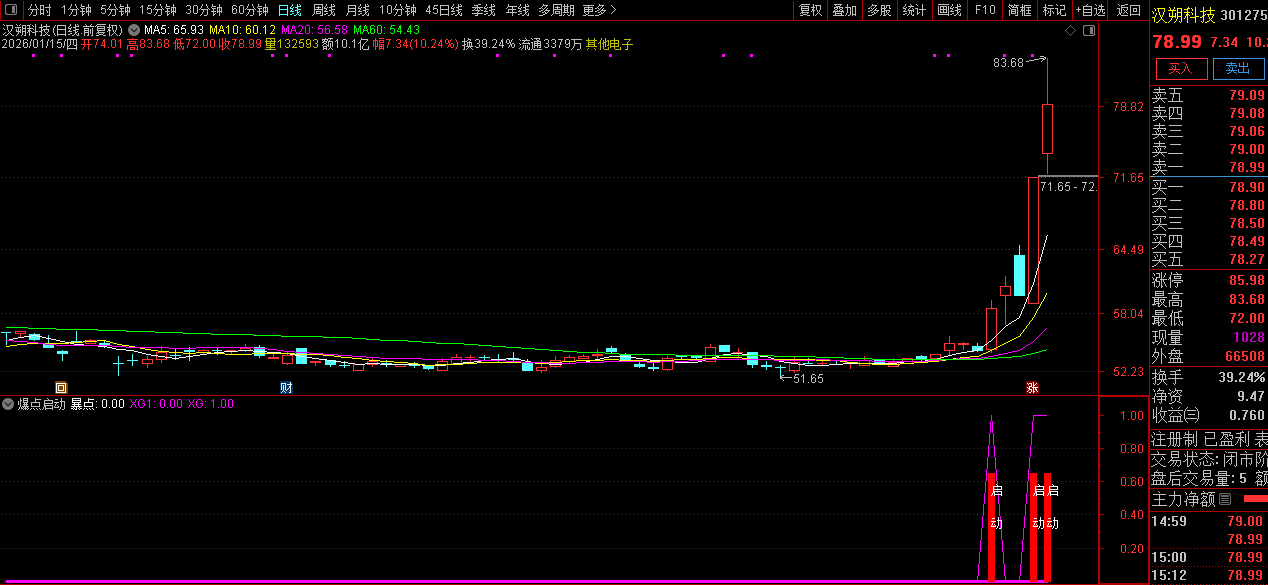Open the 更多 periods dropdown
This screenshot has height=585, width=1268.
click(x=598, y=10)
